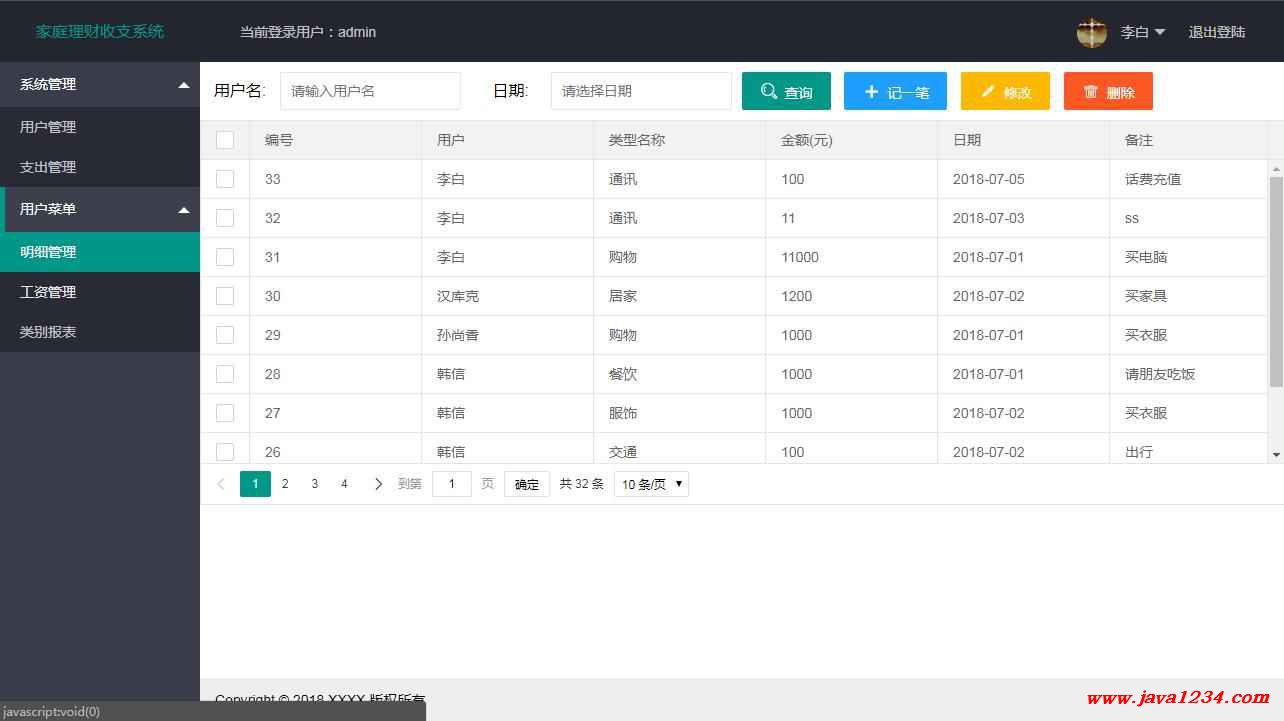The width and height of the screenshot is (1284, 721).
Task: Click the trash icon in the 删除 button
Action: tap(1091, 91)
